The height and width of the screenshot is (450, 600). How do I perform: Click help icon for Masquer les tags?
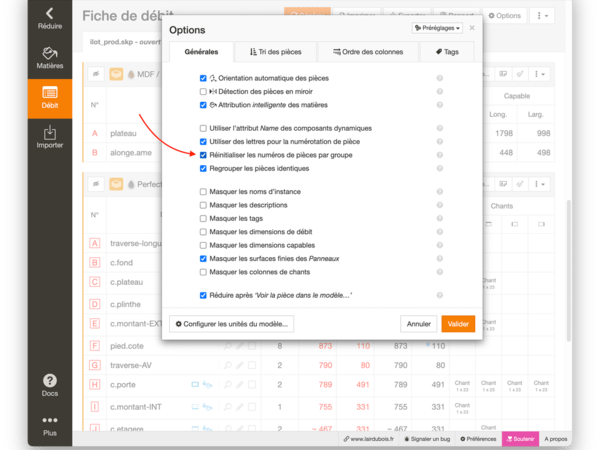440,218
